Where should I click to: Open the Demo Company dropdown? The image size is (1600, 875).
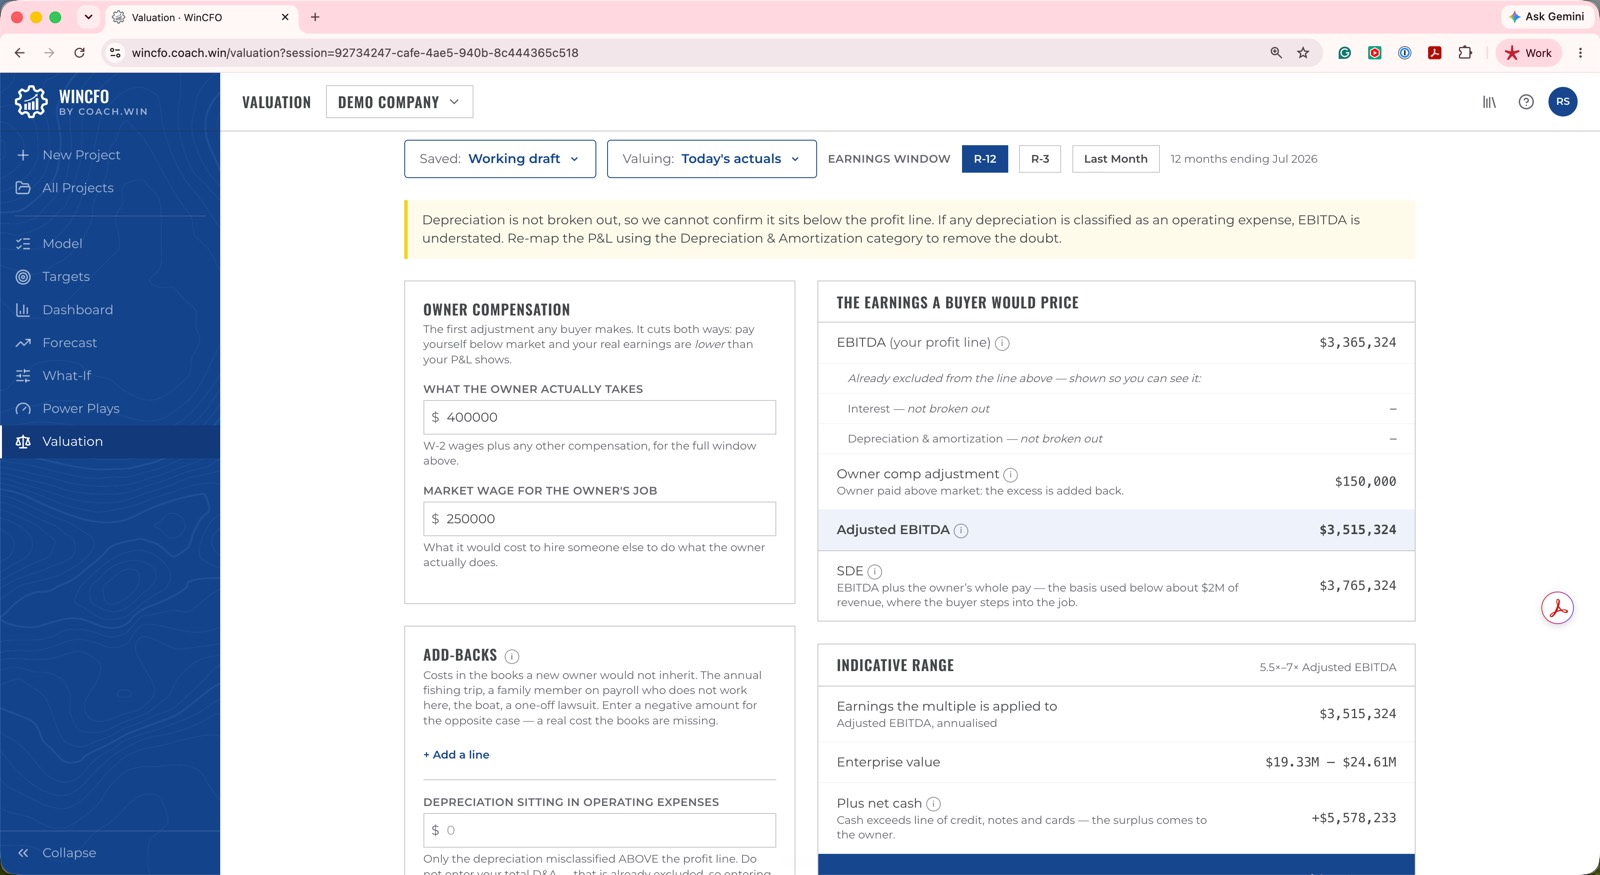399,102
